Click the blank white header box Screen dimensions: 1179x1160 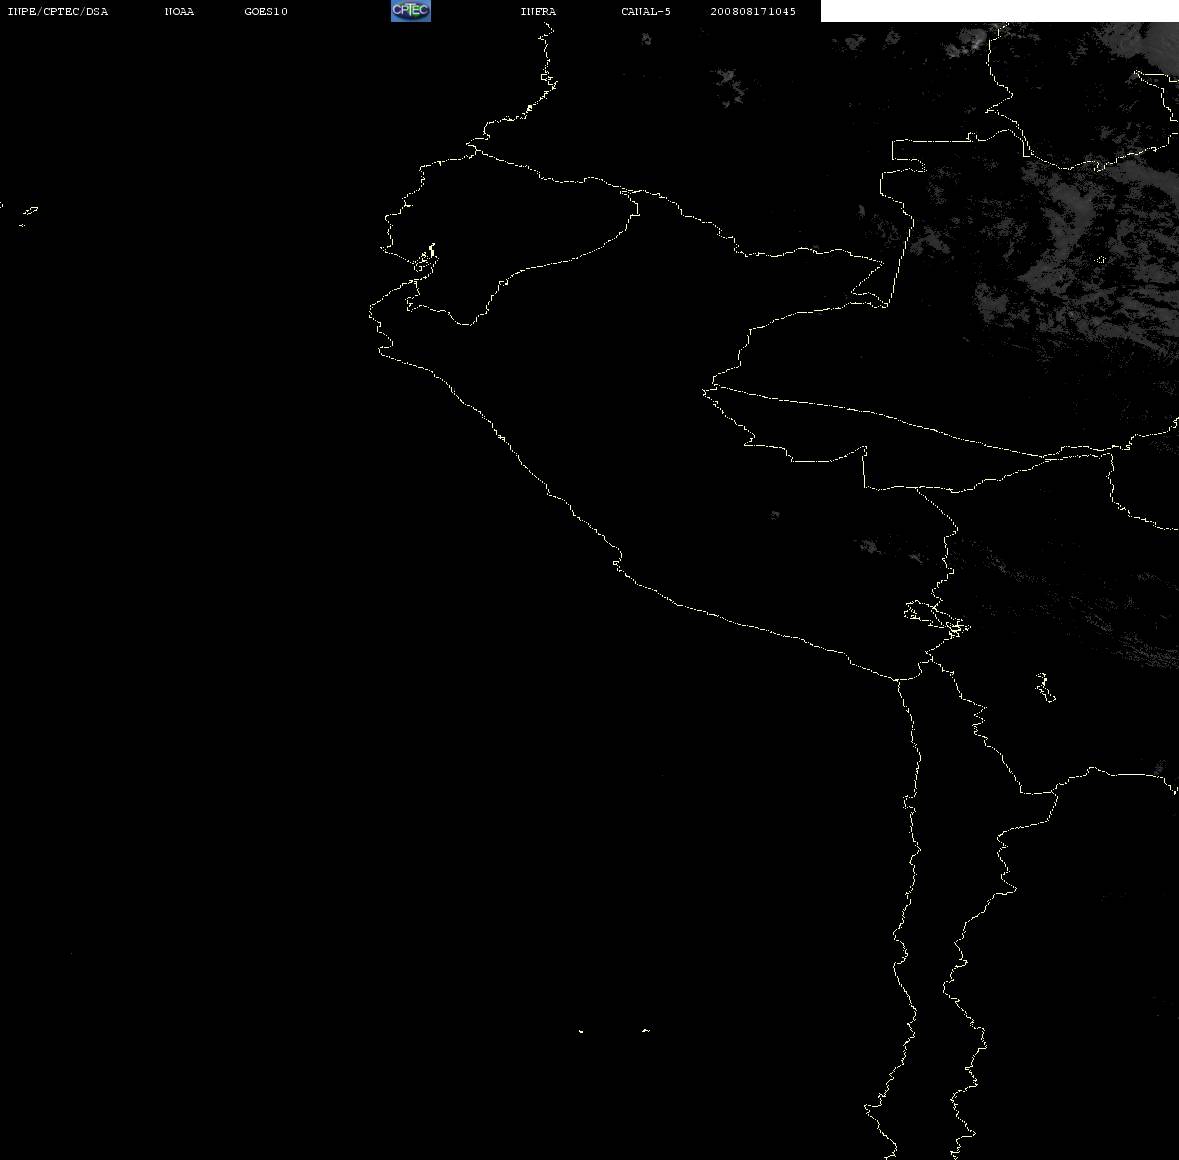(999, 11)
